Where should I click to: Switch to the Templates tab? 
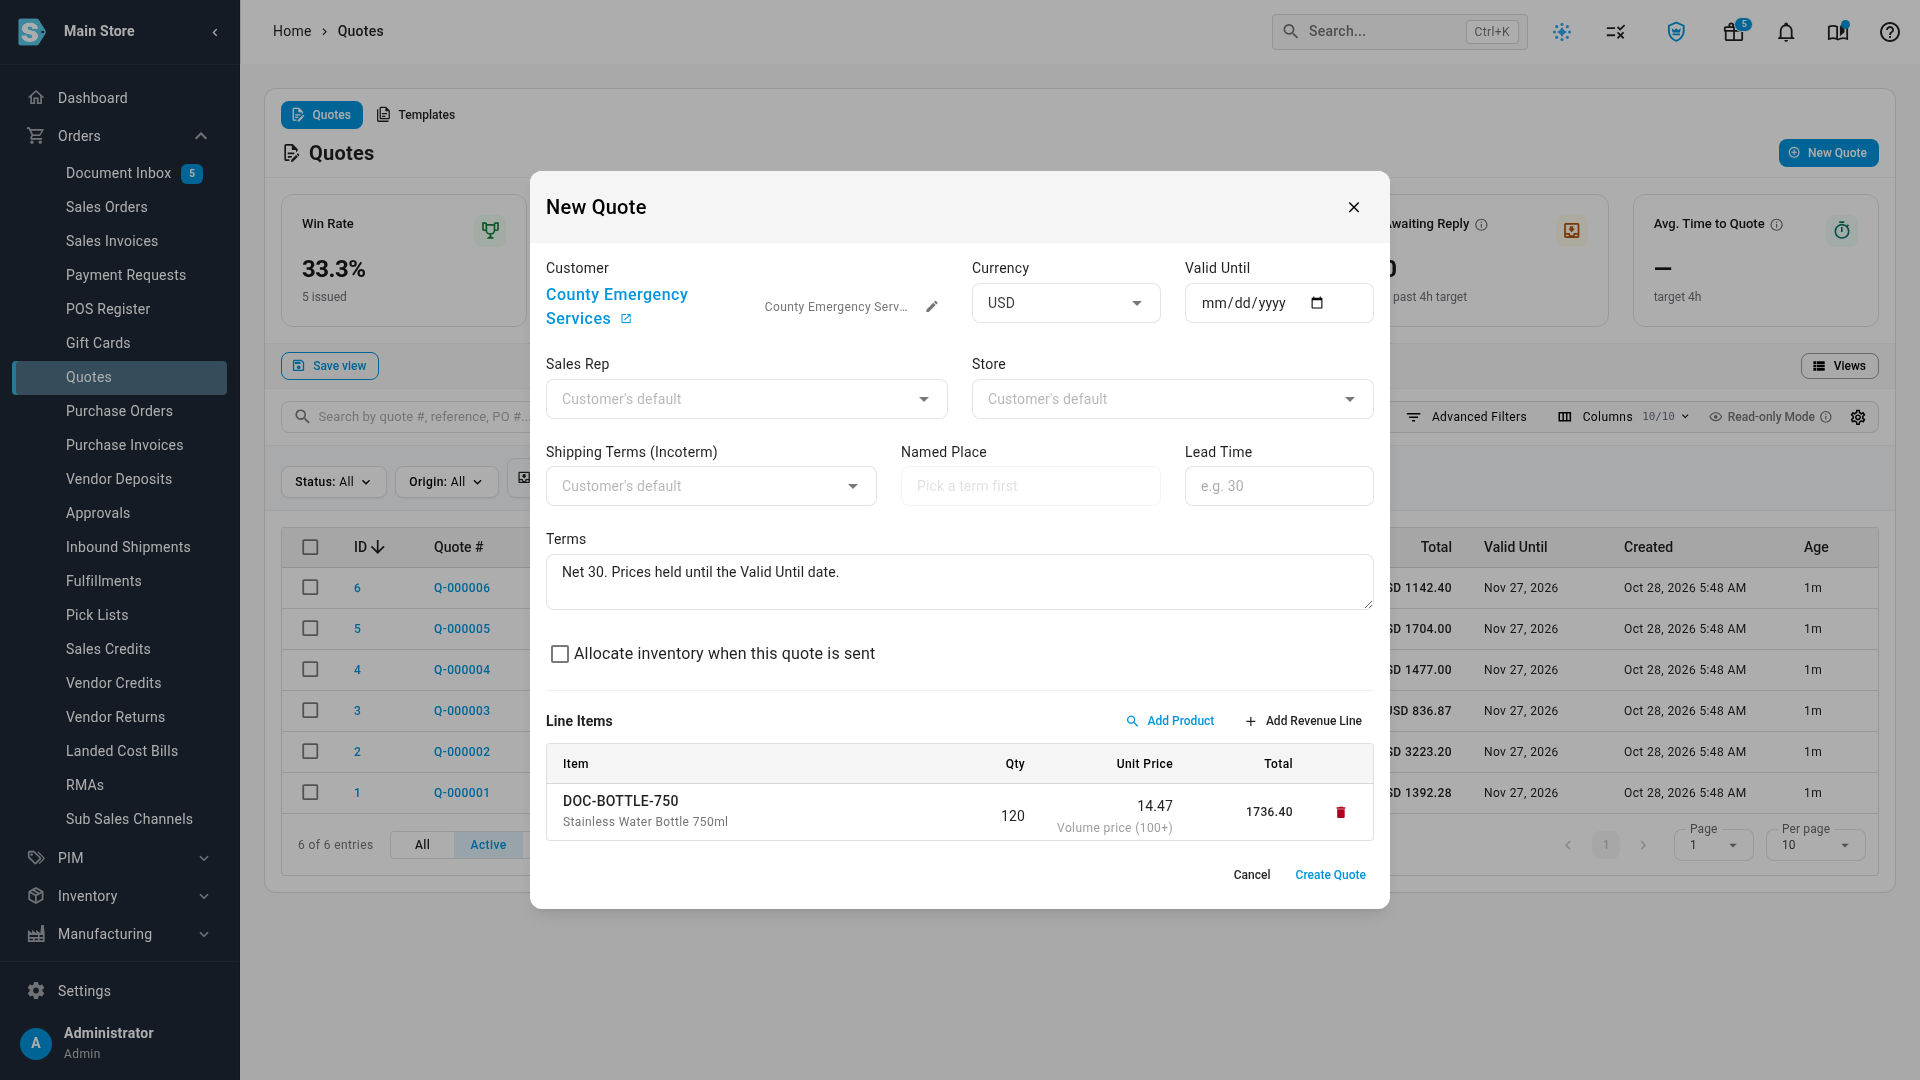pyautogui.click(x=416, y=115)
